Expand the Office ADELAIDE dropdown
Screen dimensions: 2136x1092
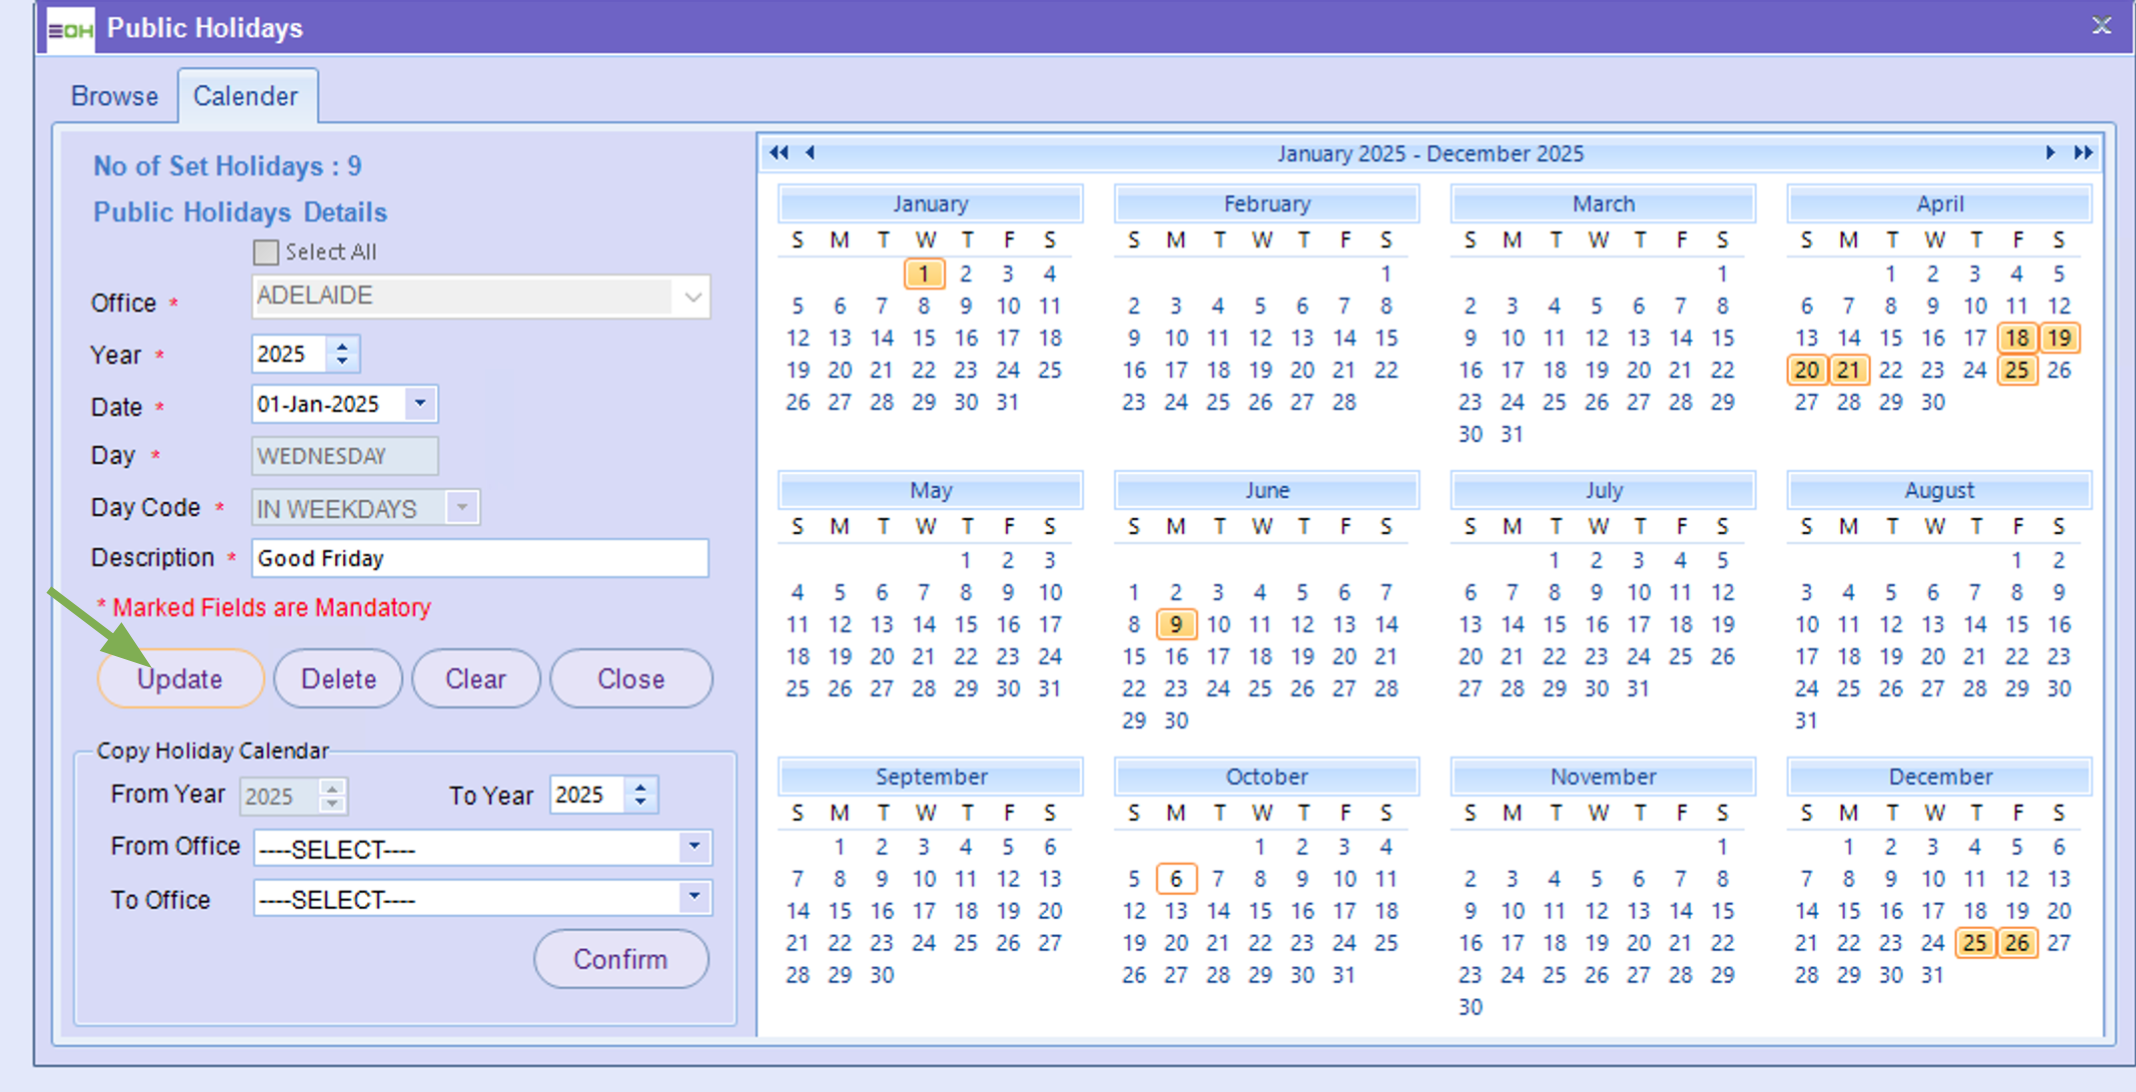[x=692, y=297]
